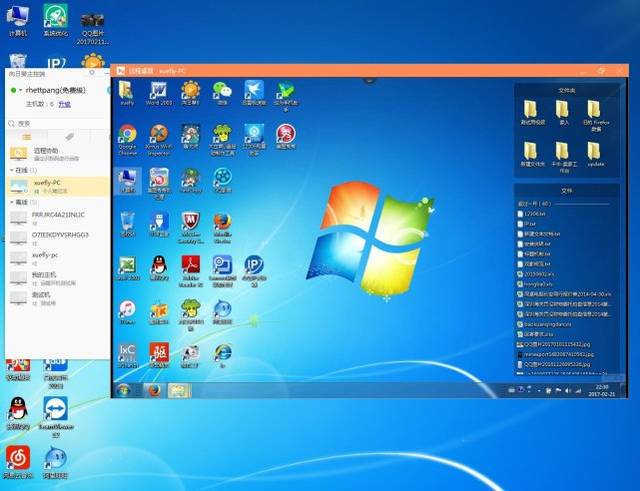Open the Computer icon on the local desktop

pyautogui.click(x=18, y=20)
